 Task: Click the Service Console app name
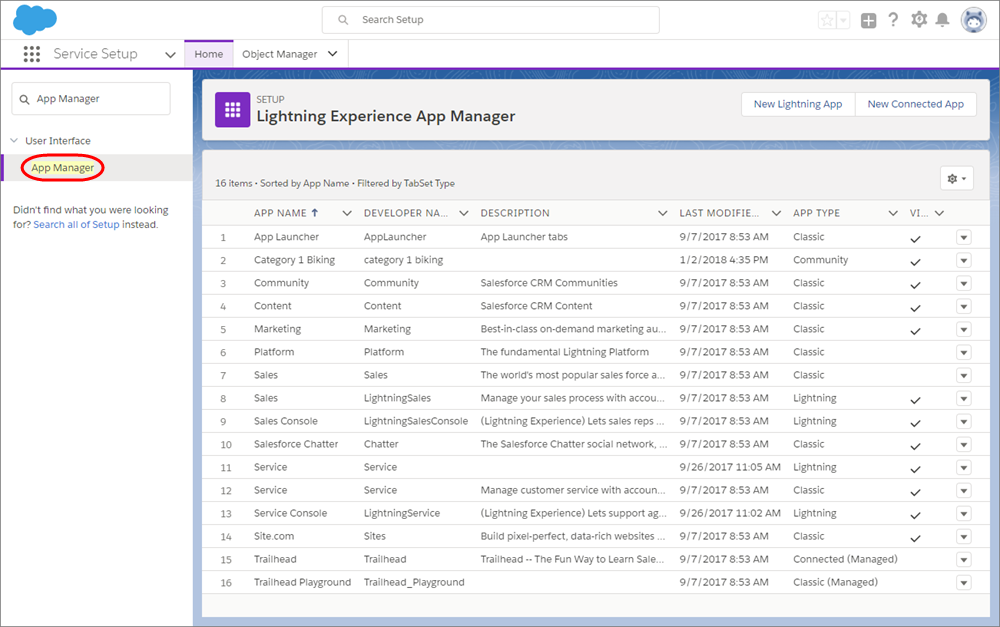point(290,513)
